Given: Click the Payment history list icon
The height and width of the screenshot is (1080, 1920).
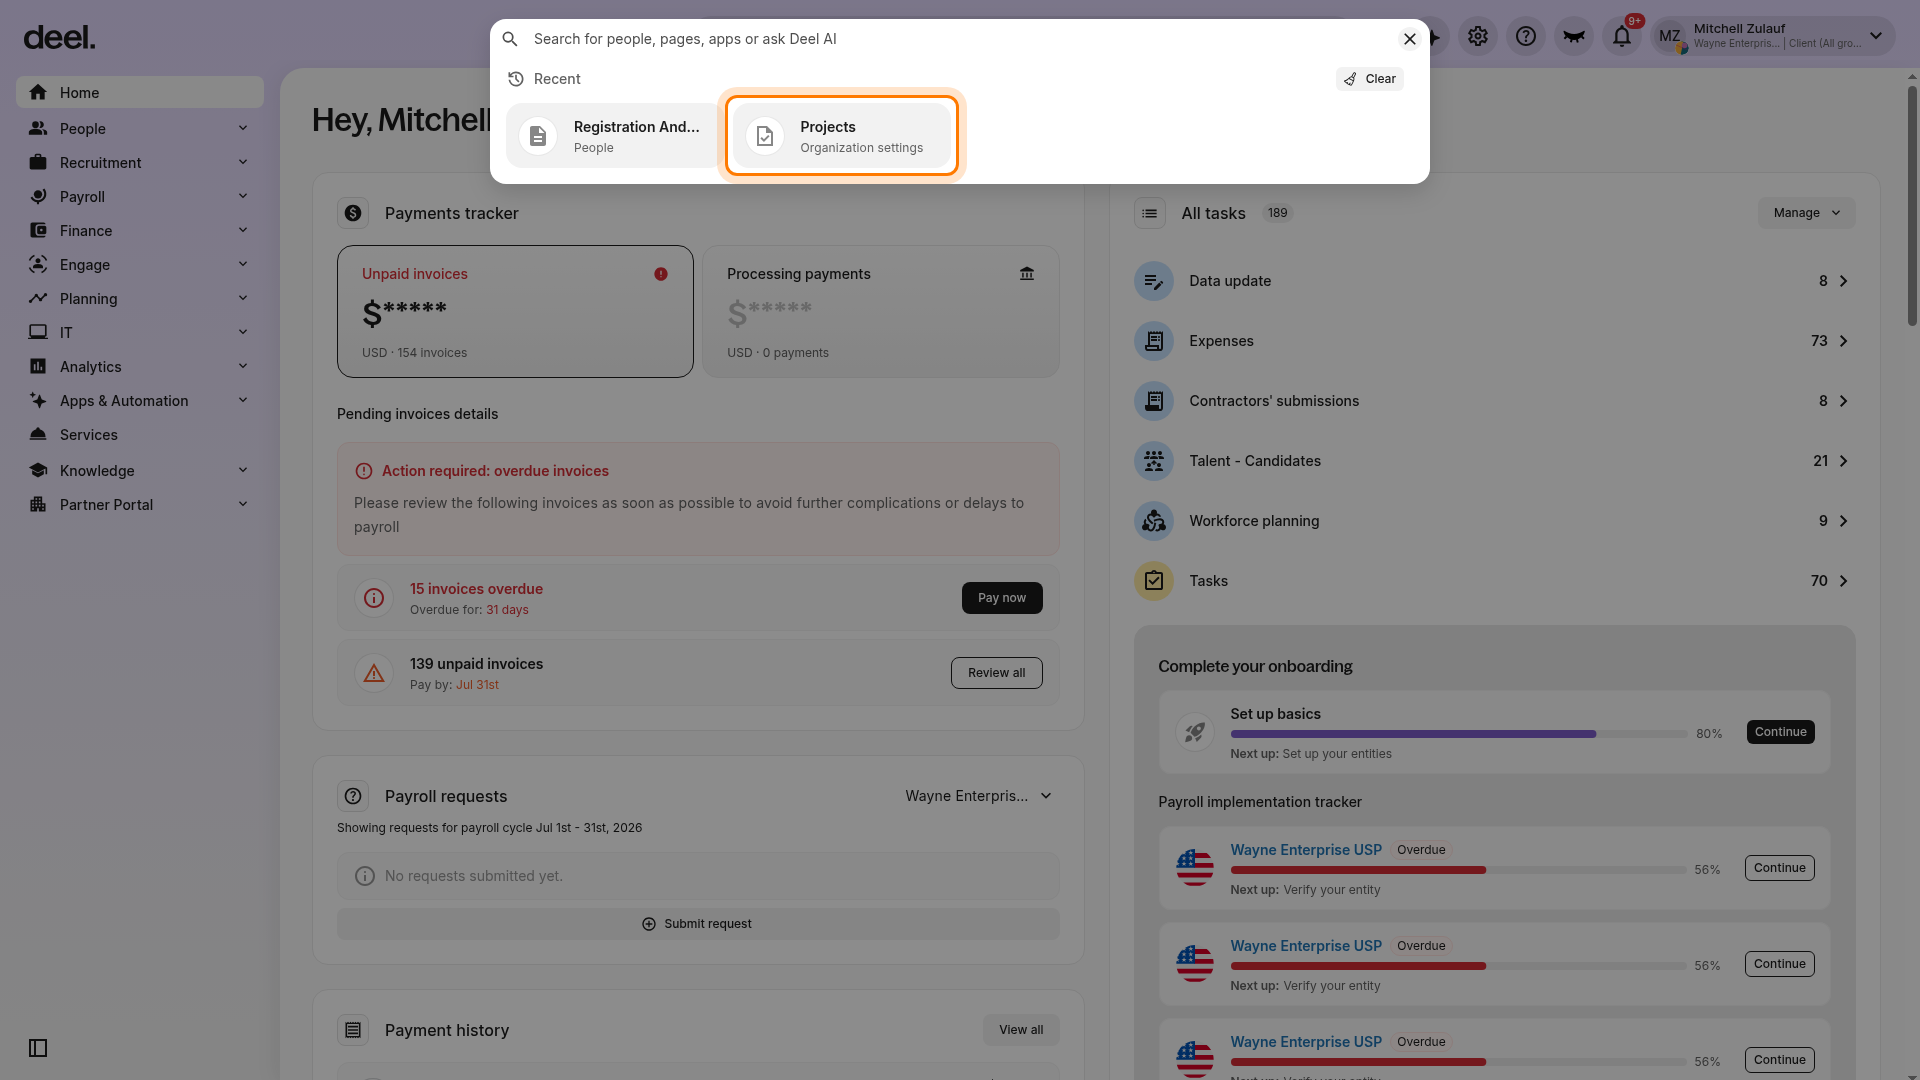Looking at the screenshot, I should tap(353, 1030).
